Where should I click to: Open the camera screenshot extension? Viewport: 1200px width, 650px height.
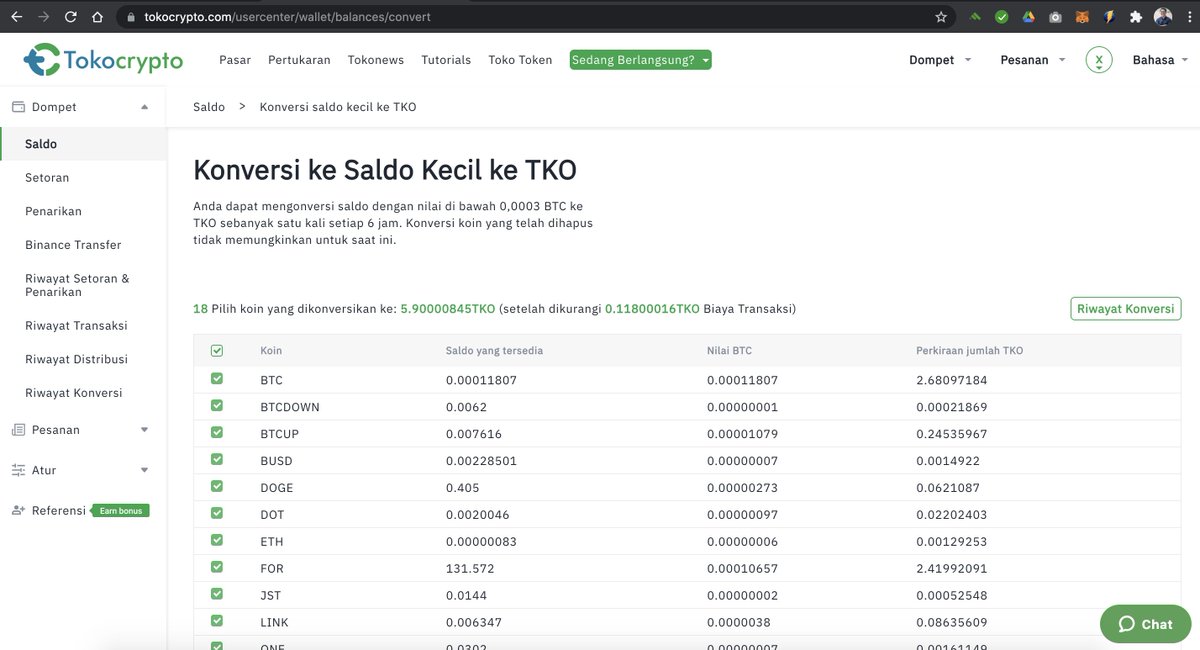pos(1056,17)
